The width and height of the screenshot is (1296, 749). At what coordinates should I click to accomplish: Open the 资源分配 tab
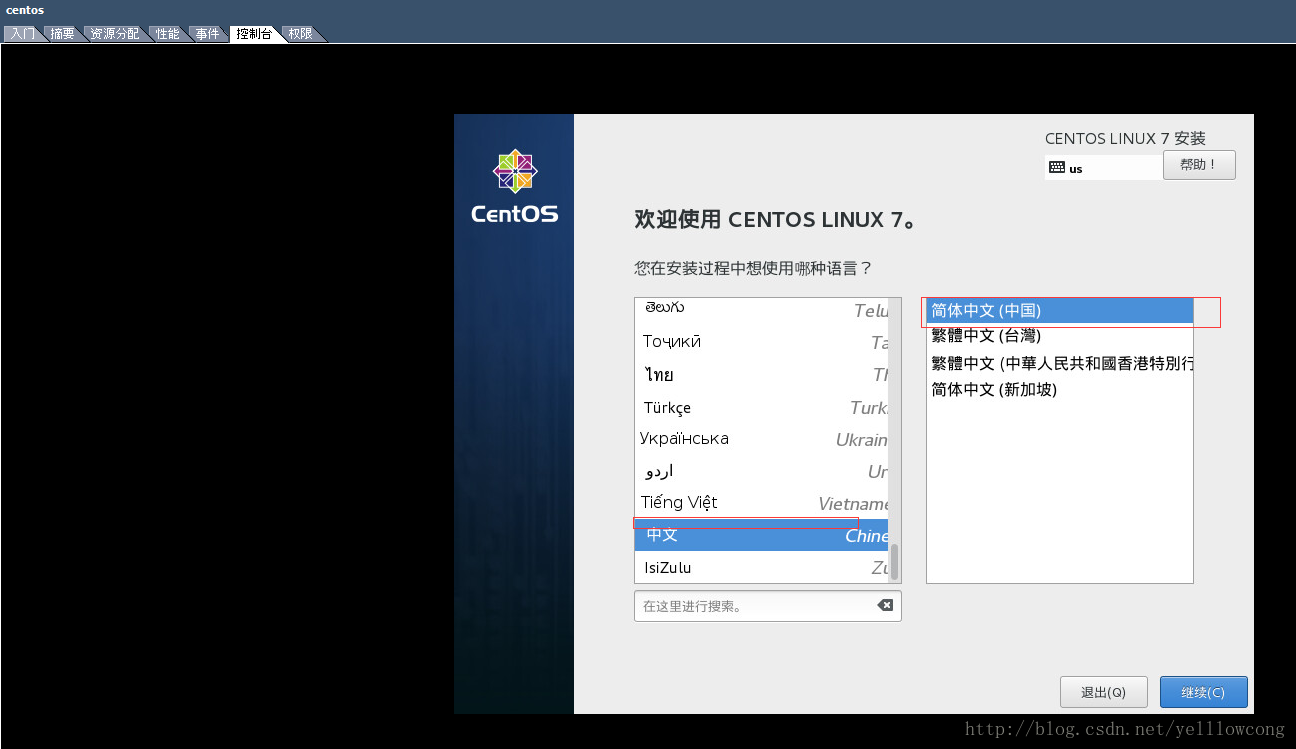pyautogui.click(x=114, y=34)
